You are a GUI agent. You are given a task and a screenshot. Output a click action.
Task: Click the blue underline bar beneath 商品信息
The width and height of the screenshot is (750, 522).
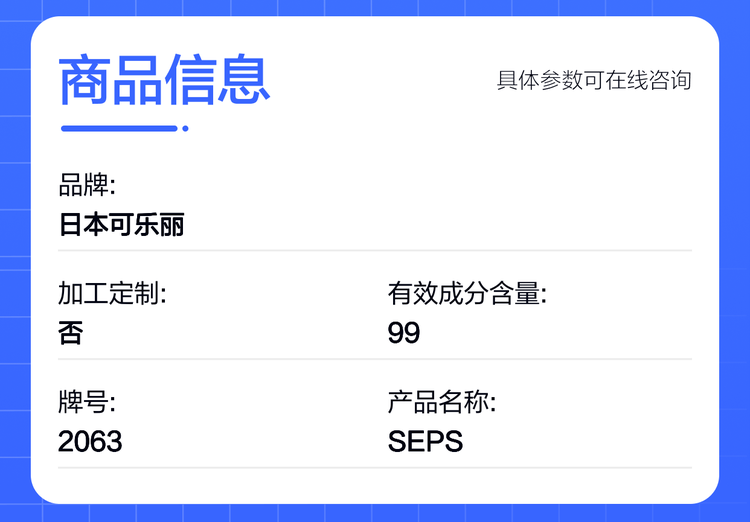pos(119,128)
